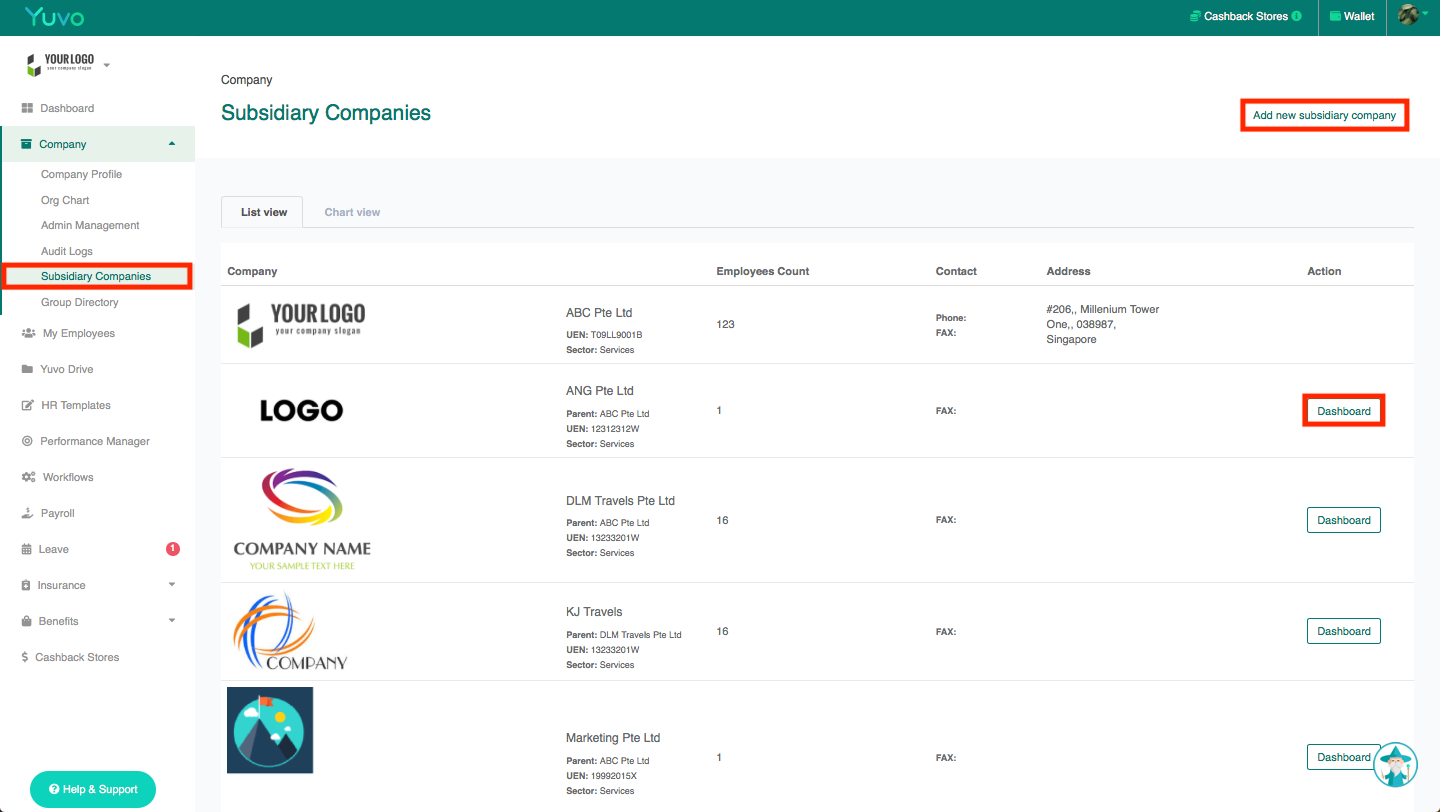Screen dimensions: 1440x812
Task: Click the Benefits bag icon
Action: click(28, 621)
